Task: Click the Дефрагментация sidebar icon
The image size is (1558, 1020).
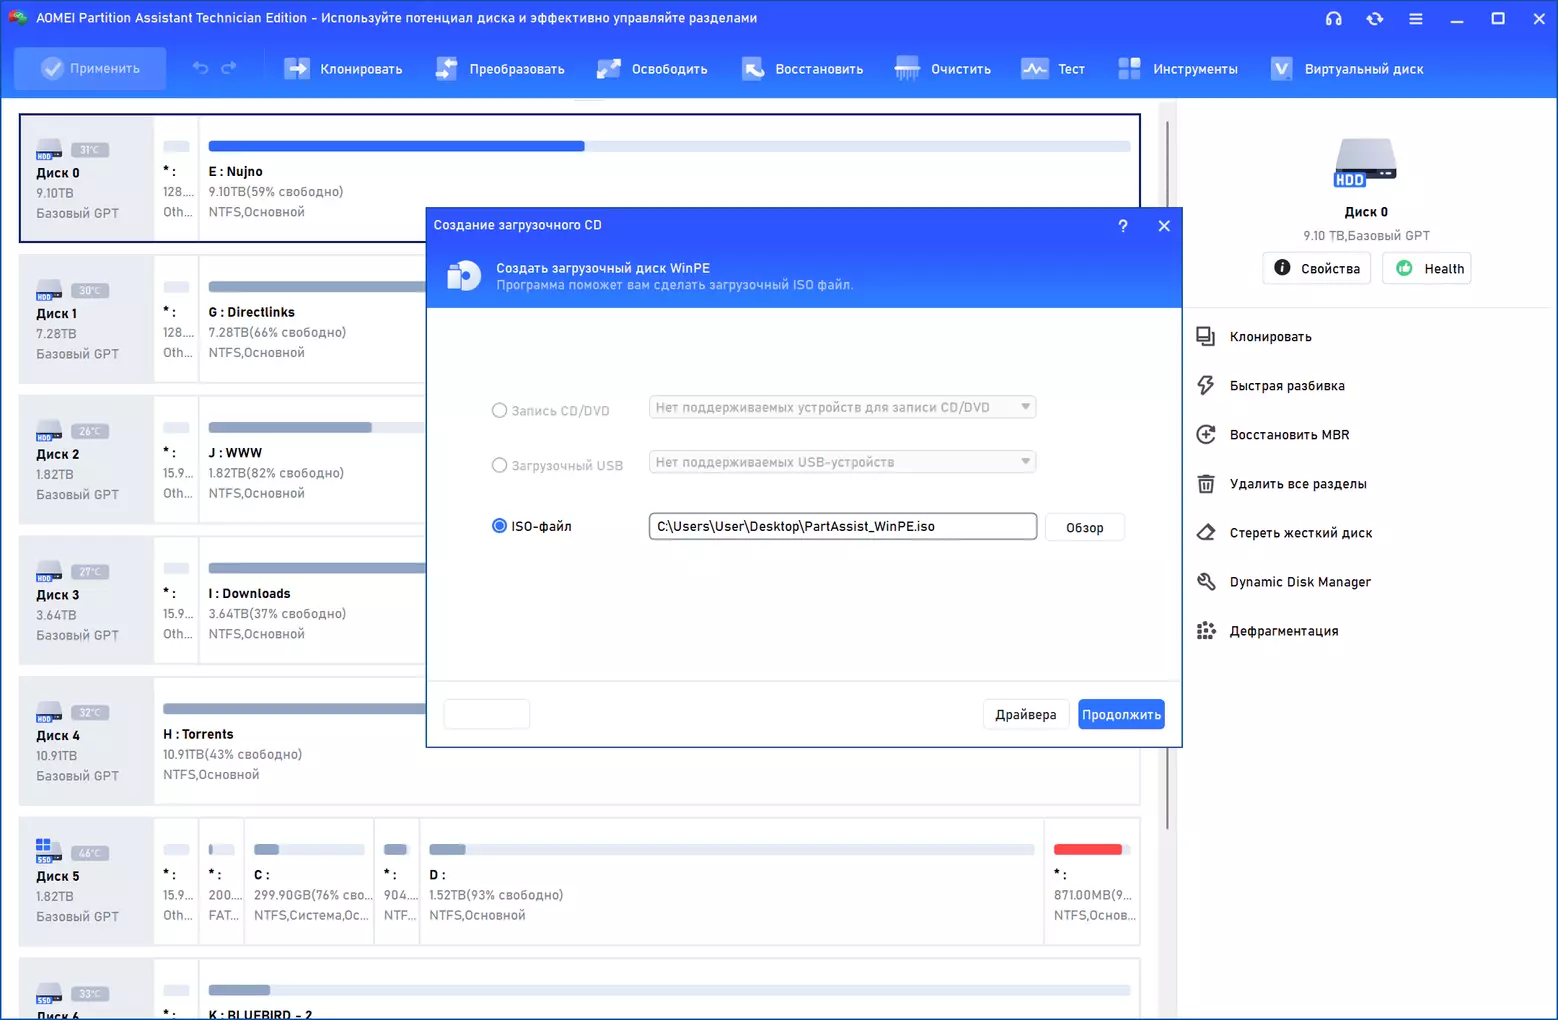Action: click(x=1206, y=631)
